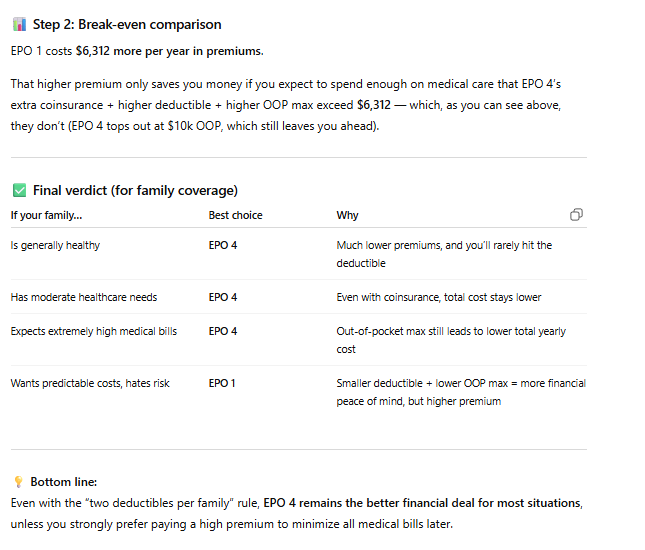Click the "Step 2: Break-even comparison" heading
The width and height of the screenshot is (645, 550).
point(127,24)
